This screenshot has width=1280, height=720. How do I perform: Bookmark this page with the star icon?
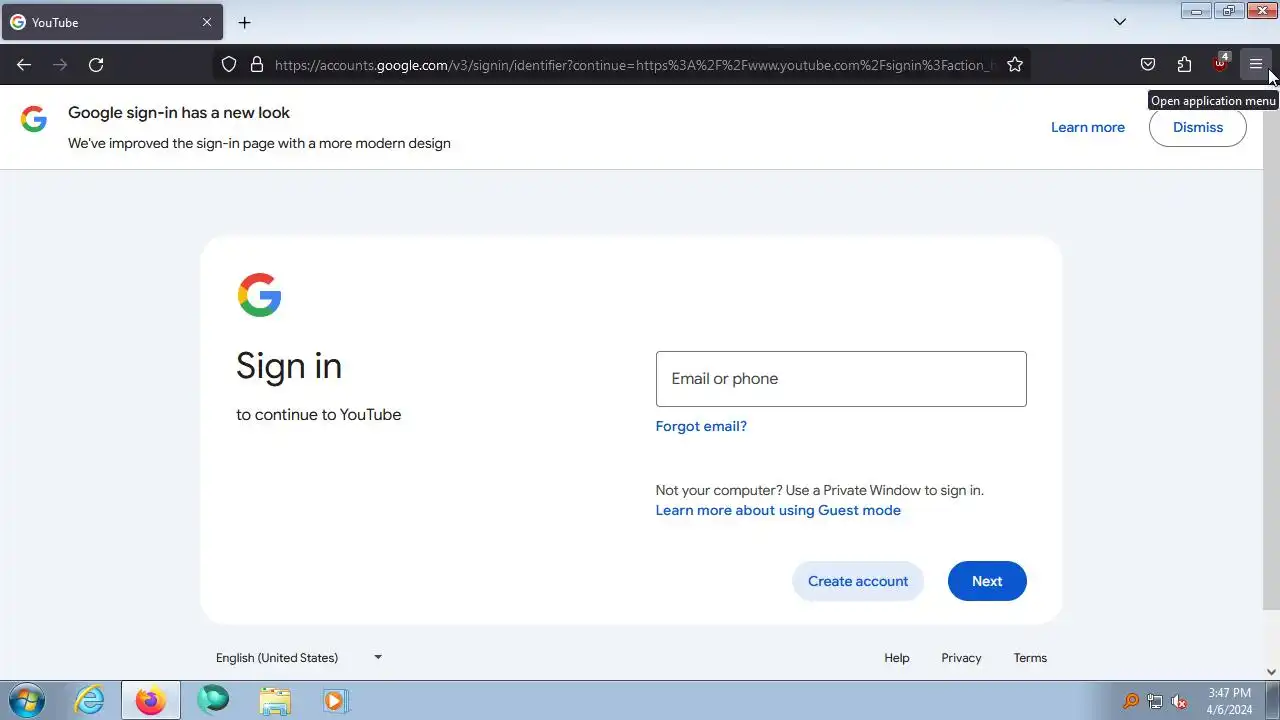pyautogui.click(x=1015, y=65)
